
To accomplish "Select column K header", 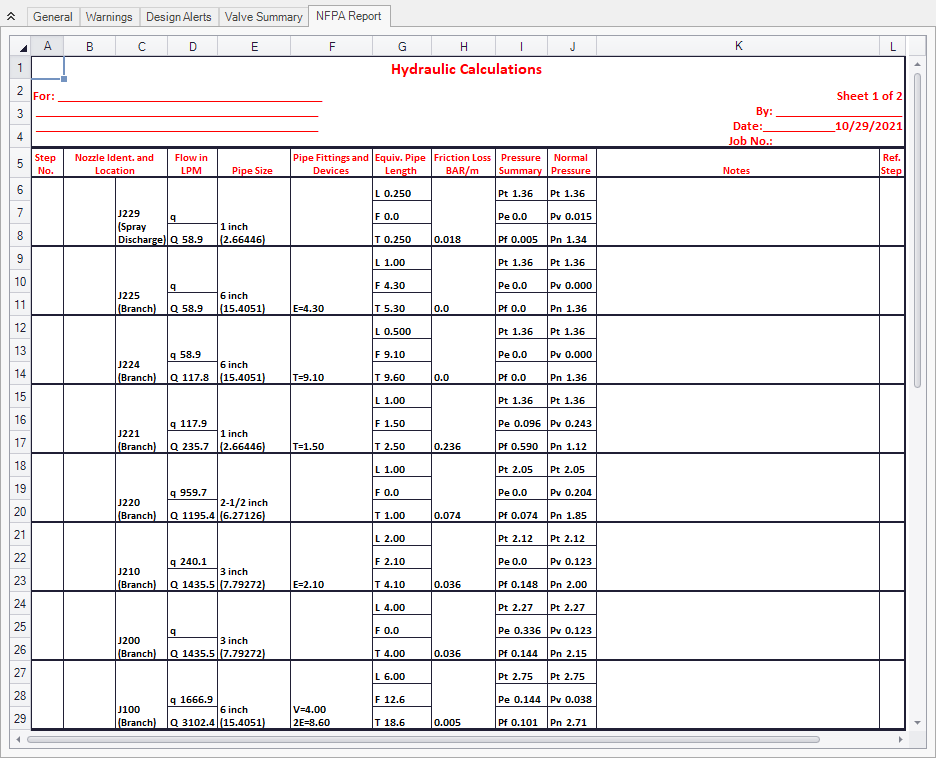I will coord(738,46).
